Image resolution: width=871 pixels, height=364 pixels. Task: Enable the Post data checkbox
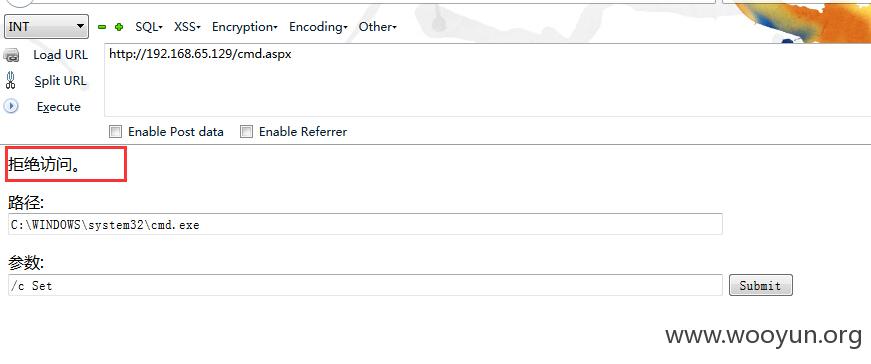116,132
